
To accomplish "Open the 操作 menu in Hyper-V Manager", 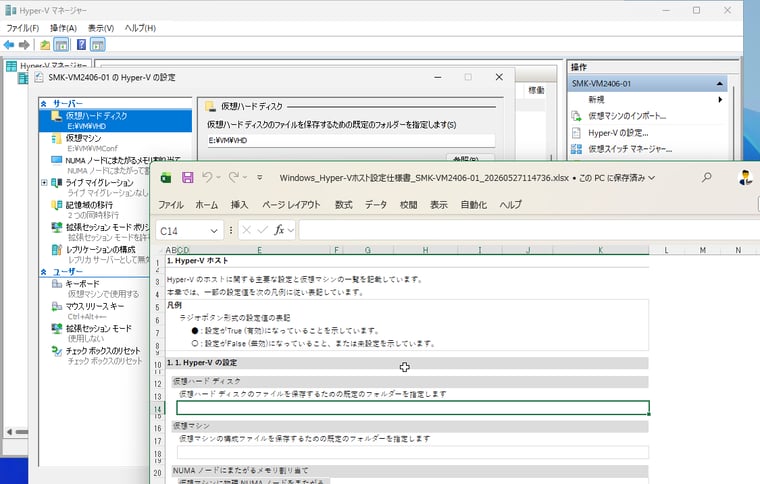I will point(63,28).
